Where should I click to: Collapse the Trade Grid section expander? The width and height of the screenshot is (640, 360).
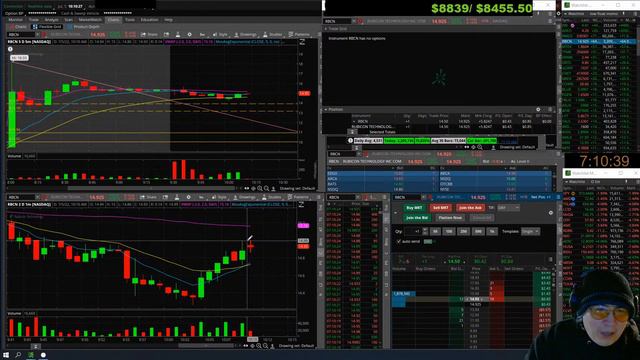click(326, 29)
